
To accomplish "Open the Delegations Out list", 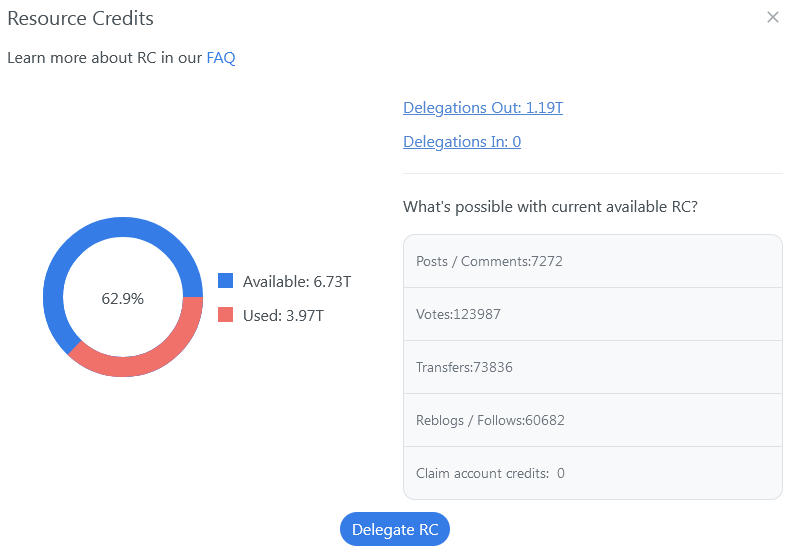I will point(482,107).
